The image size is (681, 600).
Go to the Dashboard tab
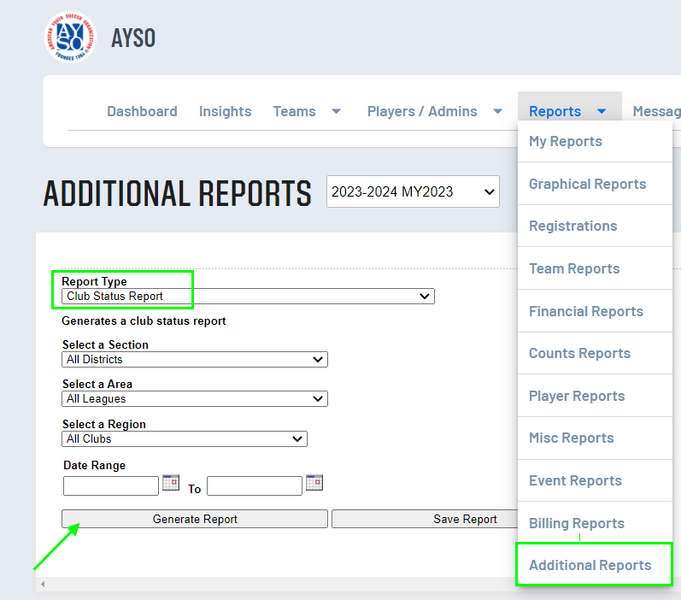coord(142,112)
